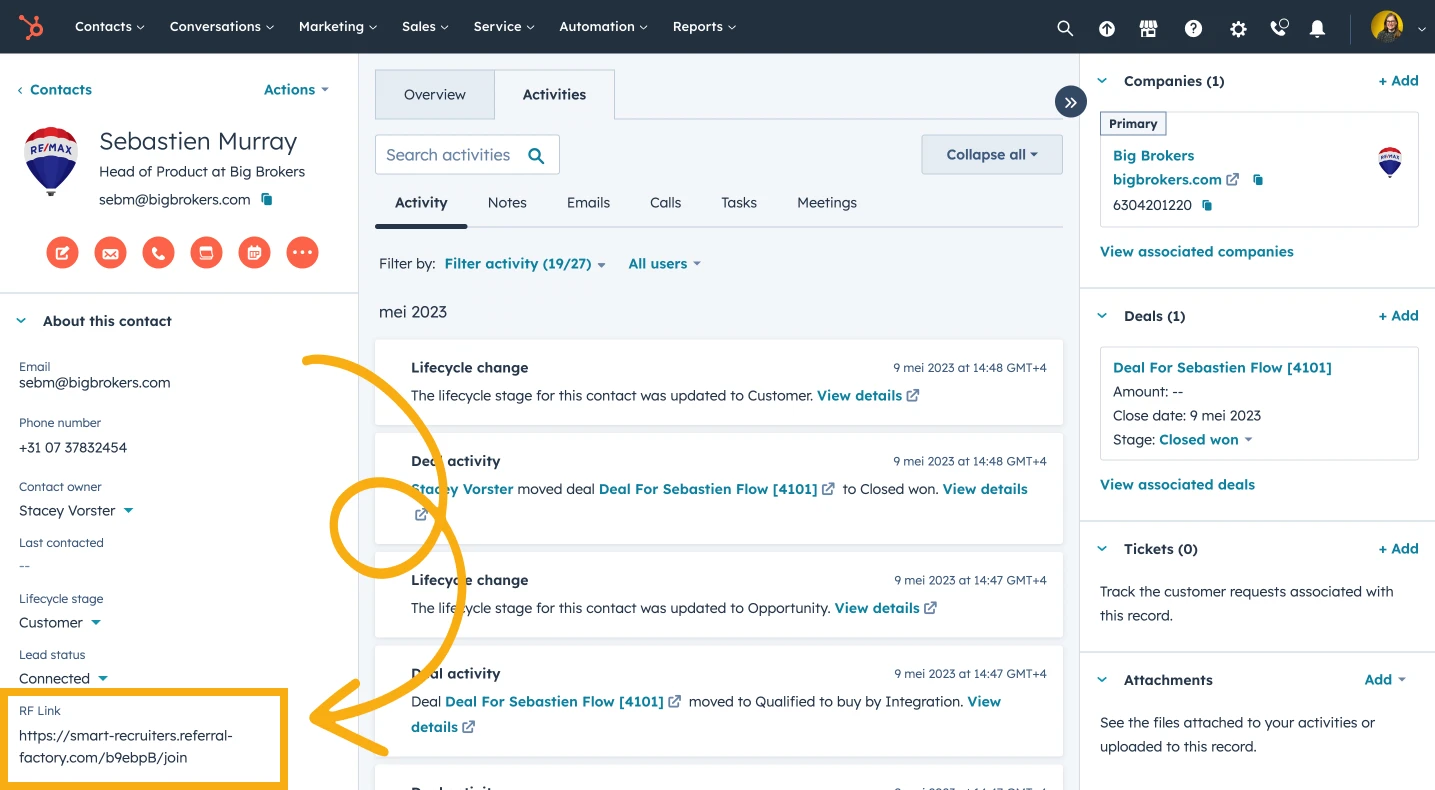Go back via Contacts link
Image resolution: width=1435 pixels, height=790 pixels.
(55, 90)
